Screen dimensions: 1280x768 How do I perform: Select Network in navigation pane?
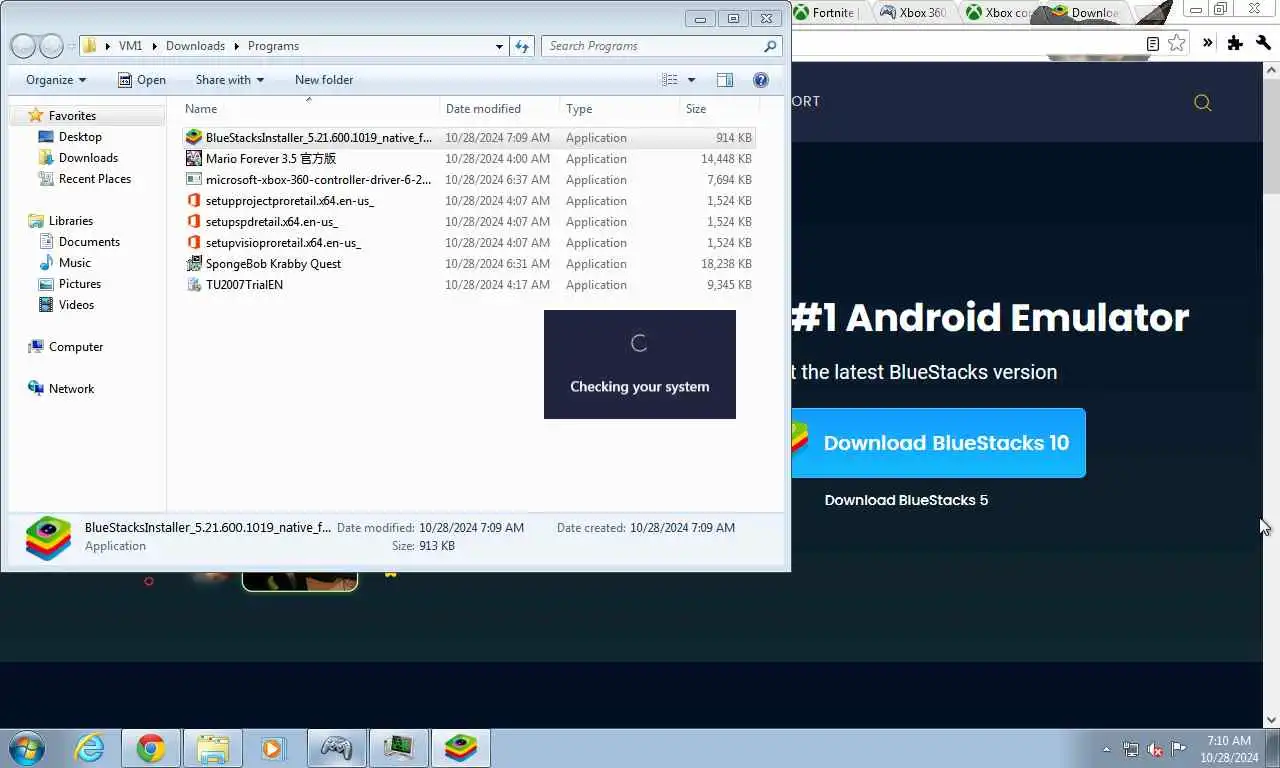(x=71, y=389)
